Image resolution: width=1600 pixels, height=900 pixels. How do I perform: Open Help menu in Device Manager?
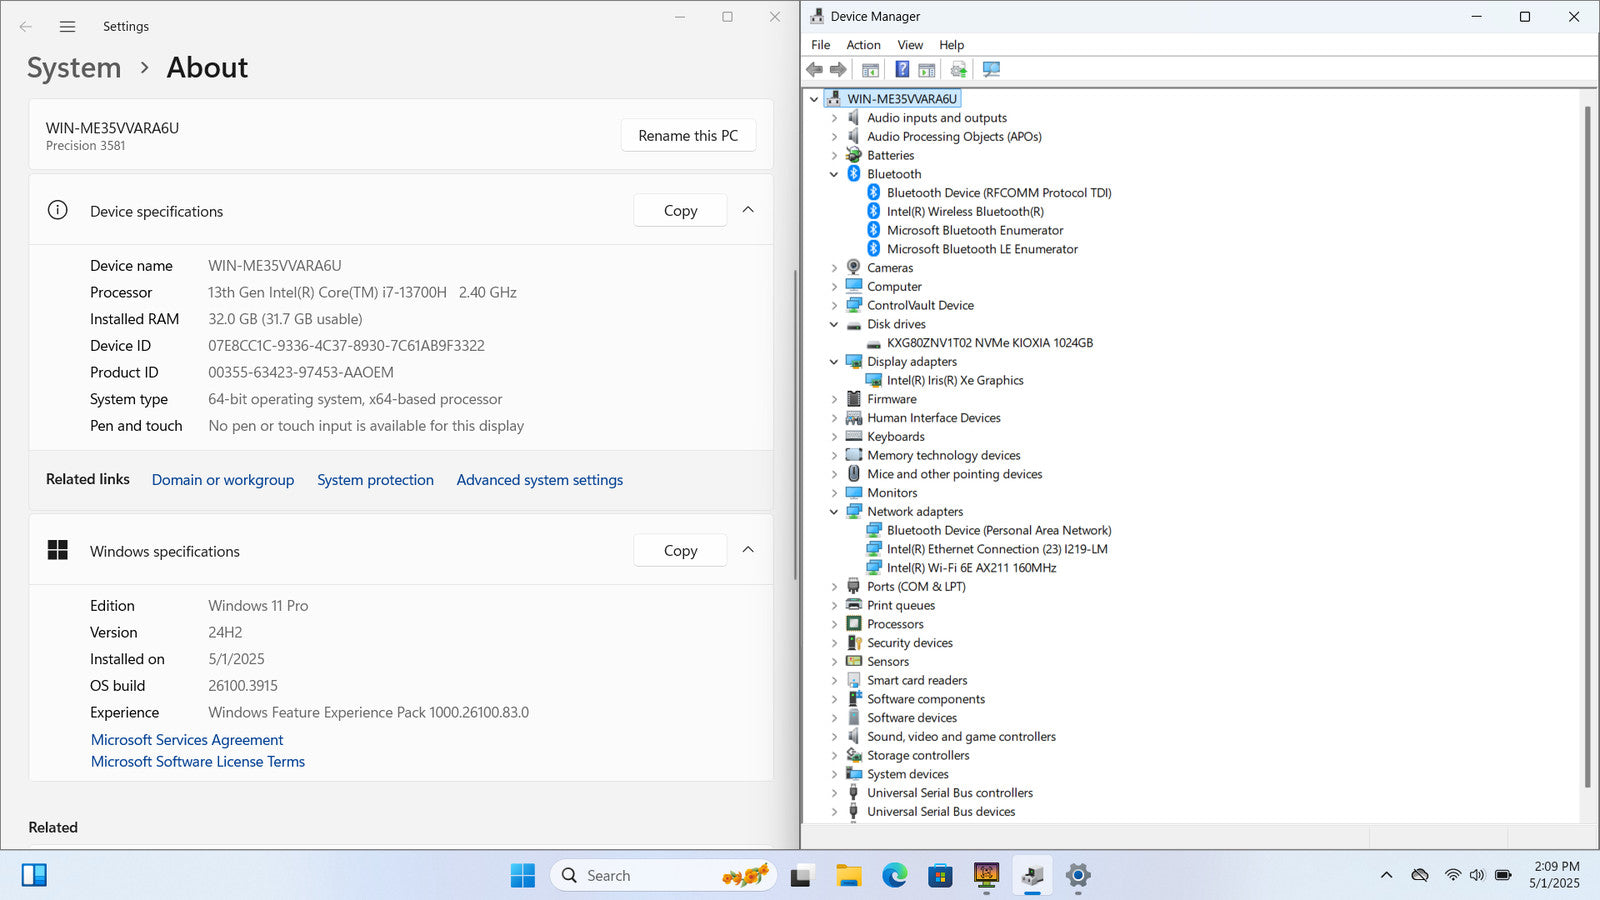[952, 45]
